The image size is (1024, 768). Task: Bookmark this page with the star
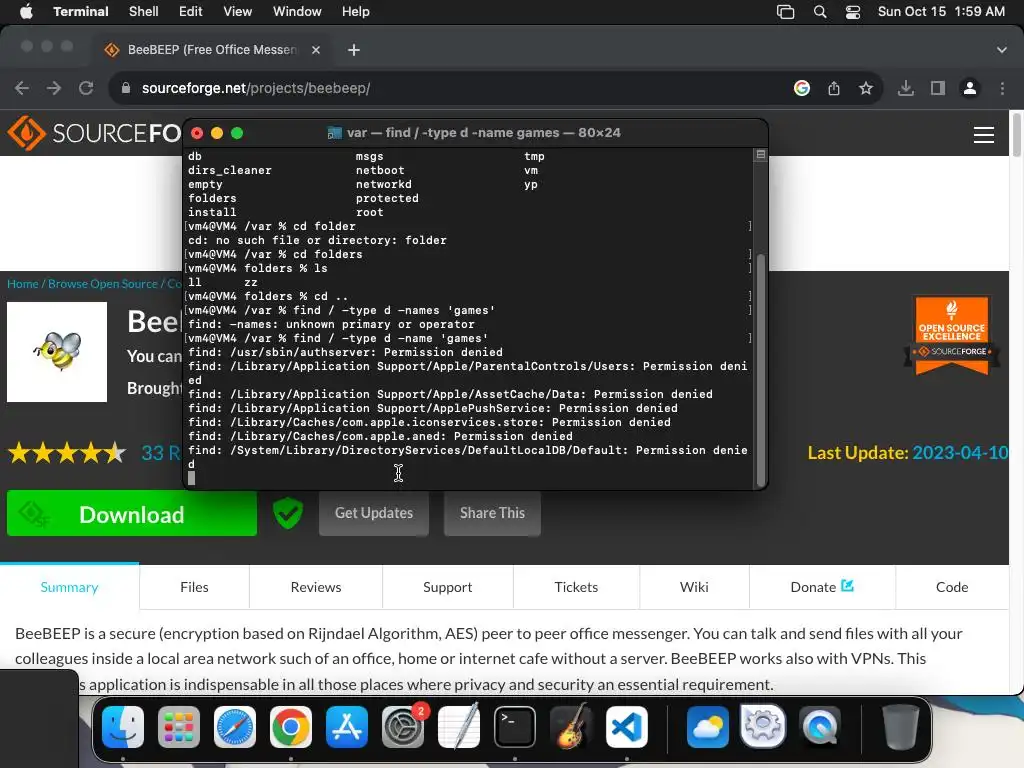click(865, 88)
